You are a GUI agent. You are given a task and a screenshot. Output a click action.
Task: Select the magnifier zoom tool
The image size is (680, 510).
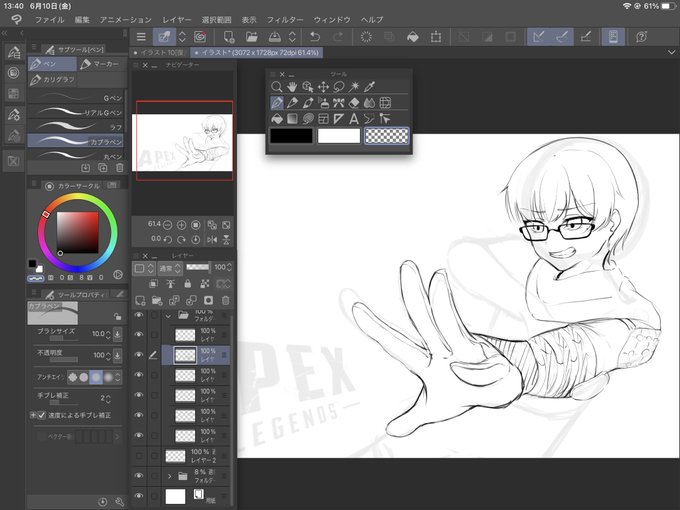pos(276,87)
